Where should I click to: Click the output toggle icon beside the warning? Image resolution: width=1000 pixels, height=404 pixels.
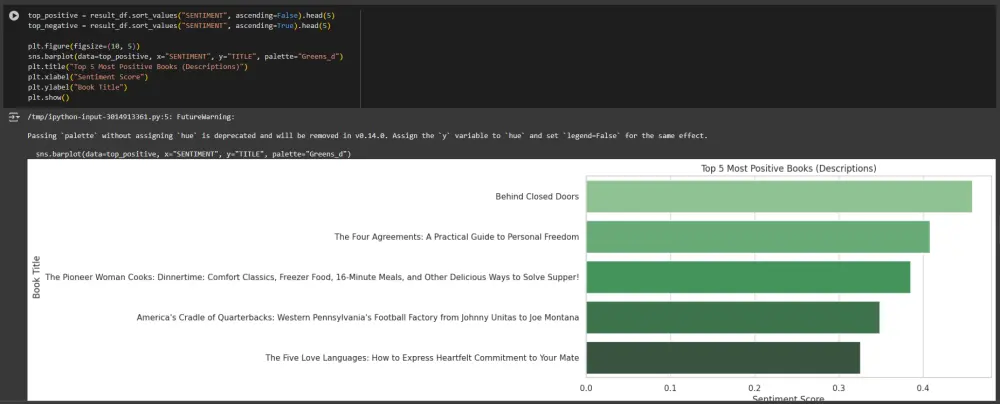point(14,117)
